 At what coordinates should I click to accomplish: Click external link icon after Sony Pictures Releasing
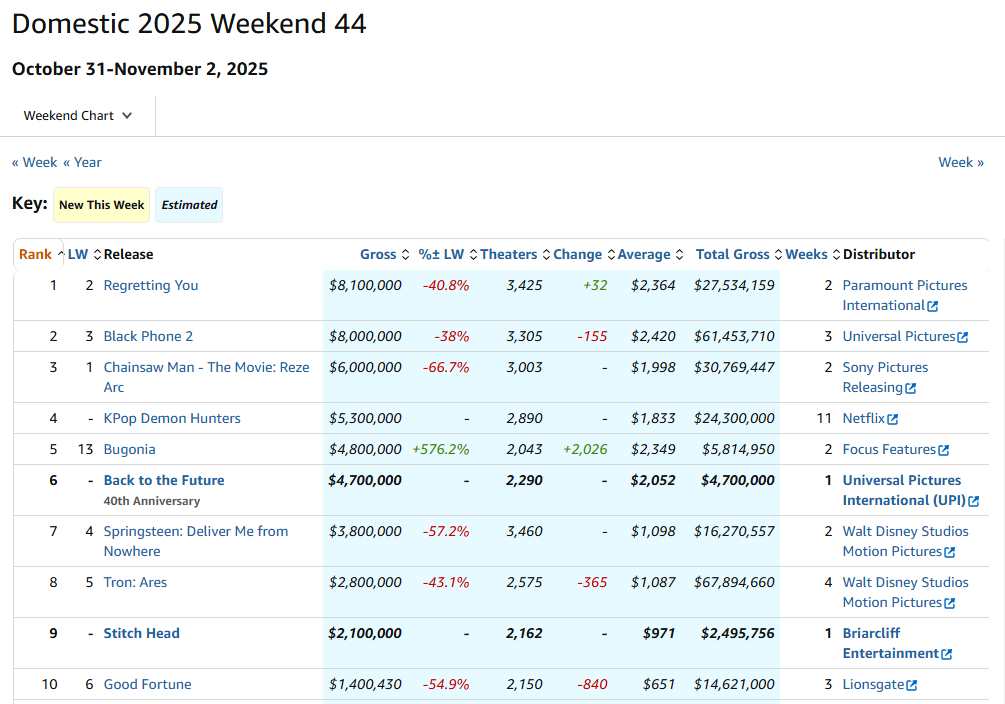coord(910,388)
